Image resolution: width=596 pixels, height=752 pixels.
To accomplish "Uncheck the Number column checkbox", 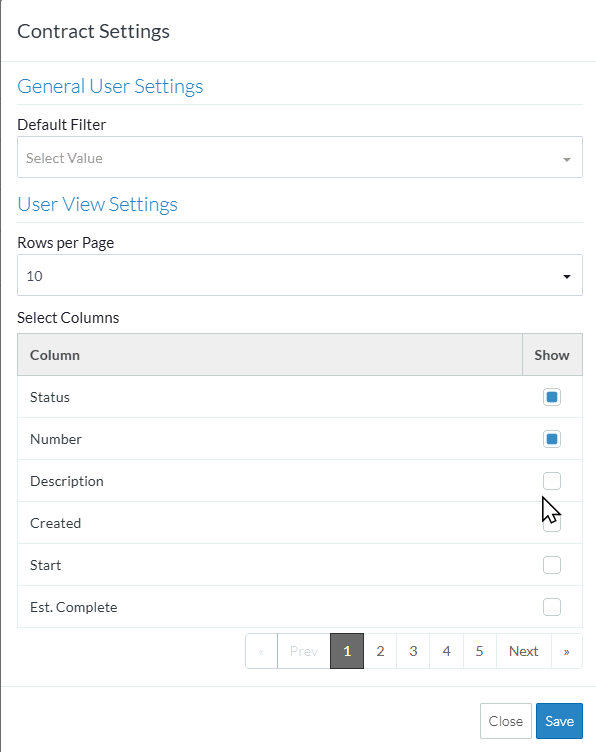I will click(x=551, y=439).
